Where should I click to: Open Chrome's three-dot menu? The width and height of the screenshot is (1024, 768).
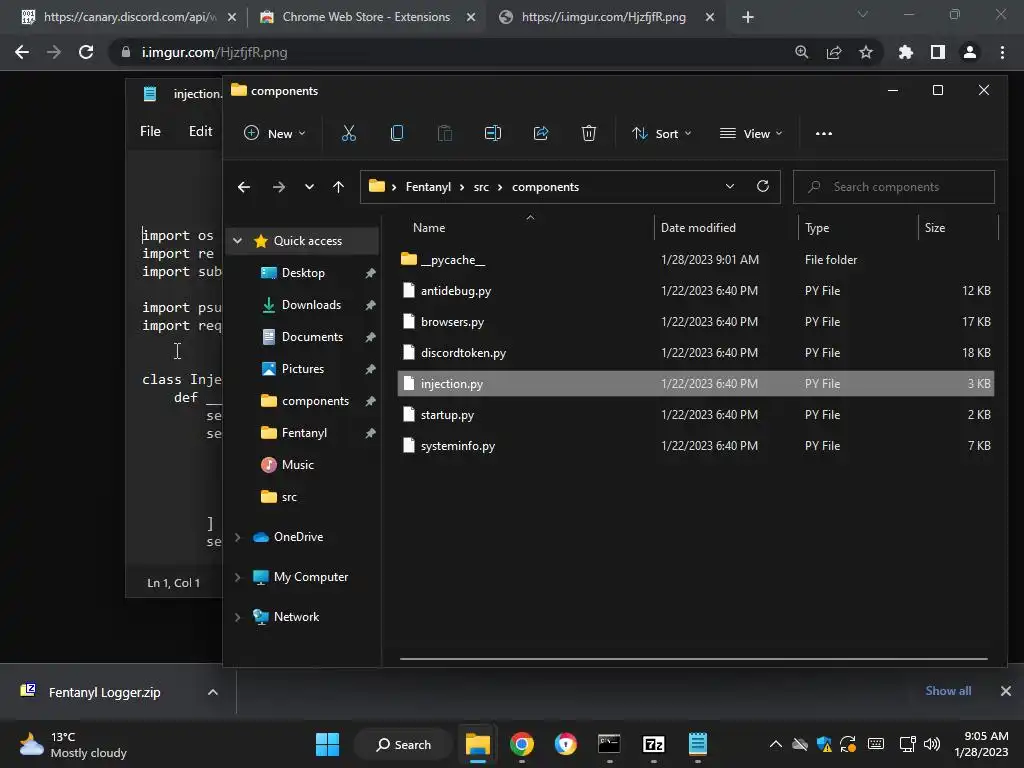(x=1002, y=52)
